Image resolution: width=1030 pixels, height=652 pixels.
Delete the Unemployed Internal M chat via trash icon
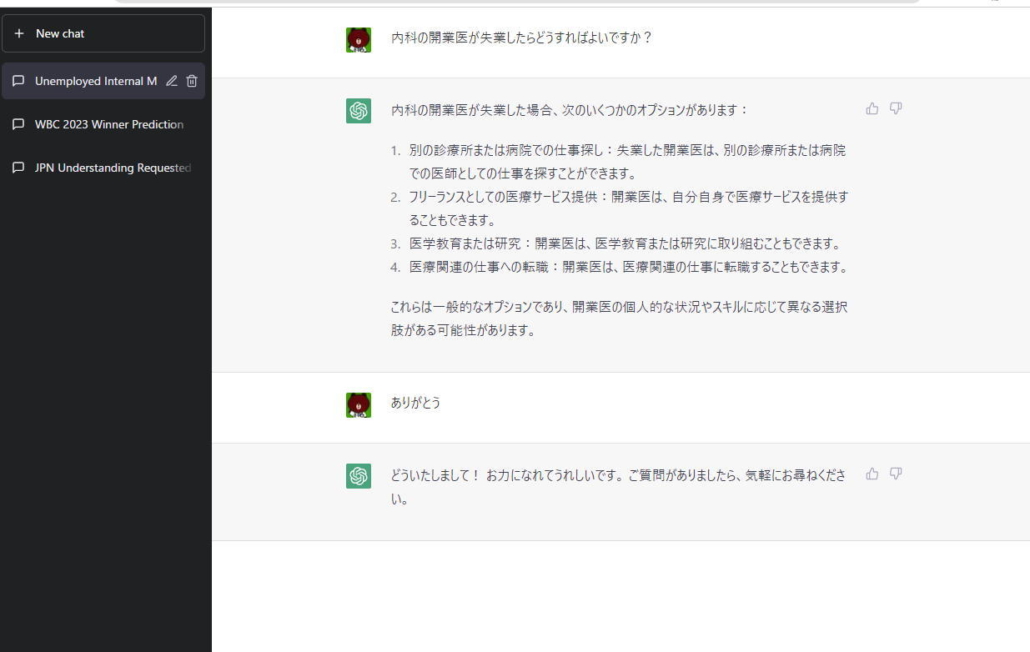coord(192,81)
